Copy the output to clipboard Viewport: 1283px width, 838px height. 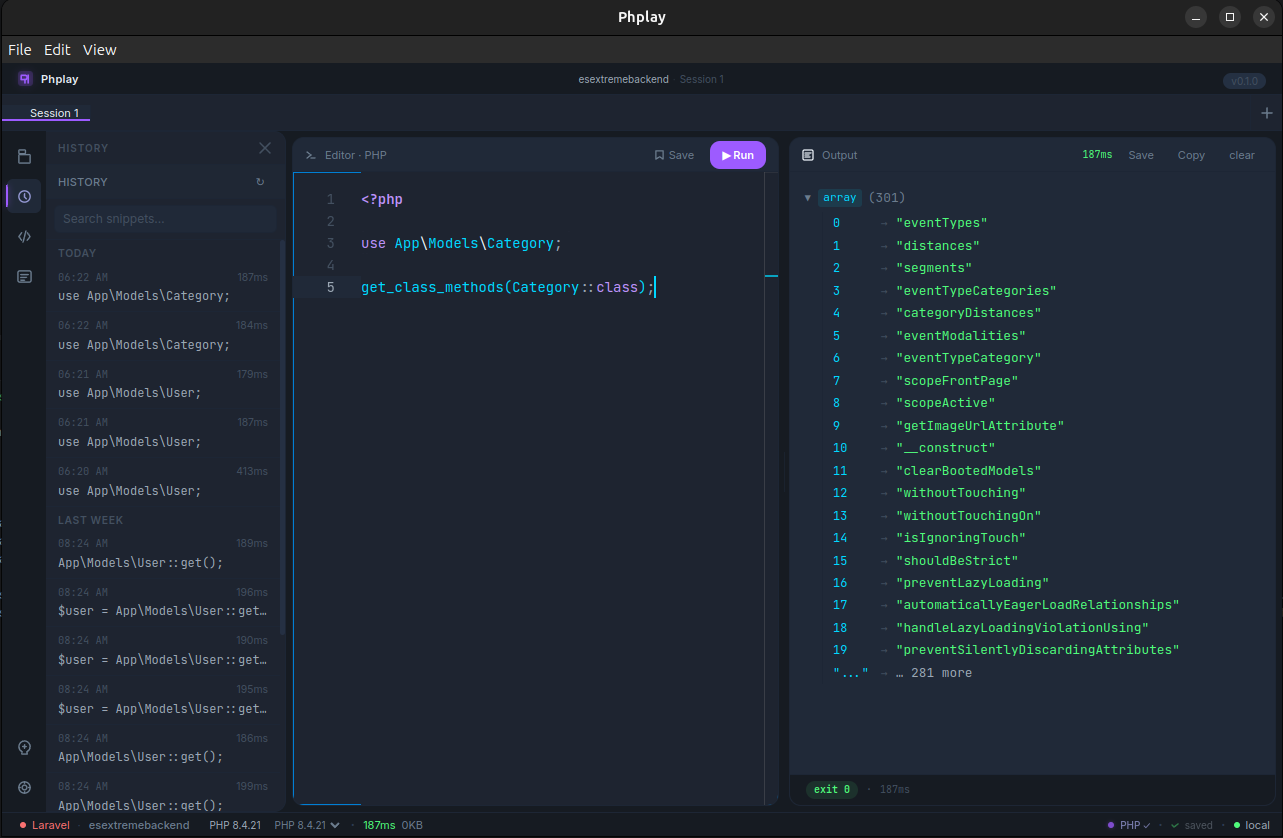[1191, 155]
